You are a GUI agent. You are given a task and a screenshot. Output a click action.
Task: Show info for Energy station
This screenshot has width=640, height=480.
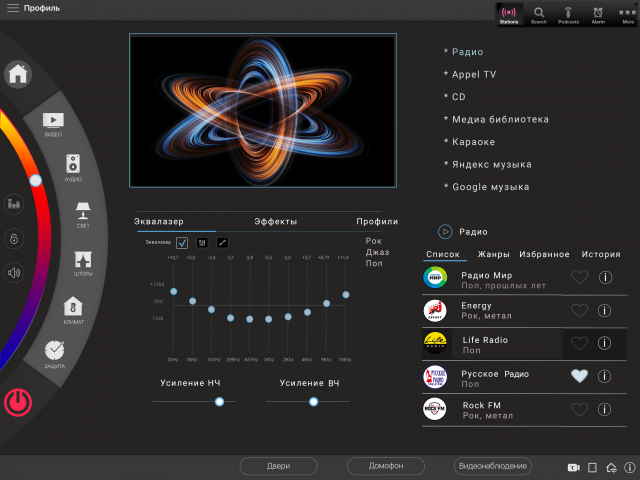[x=604, y=311]
